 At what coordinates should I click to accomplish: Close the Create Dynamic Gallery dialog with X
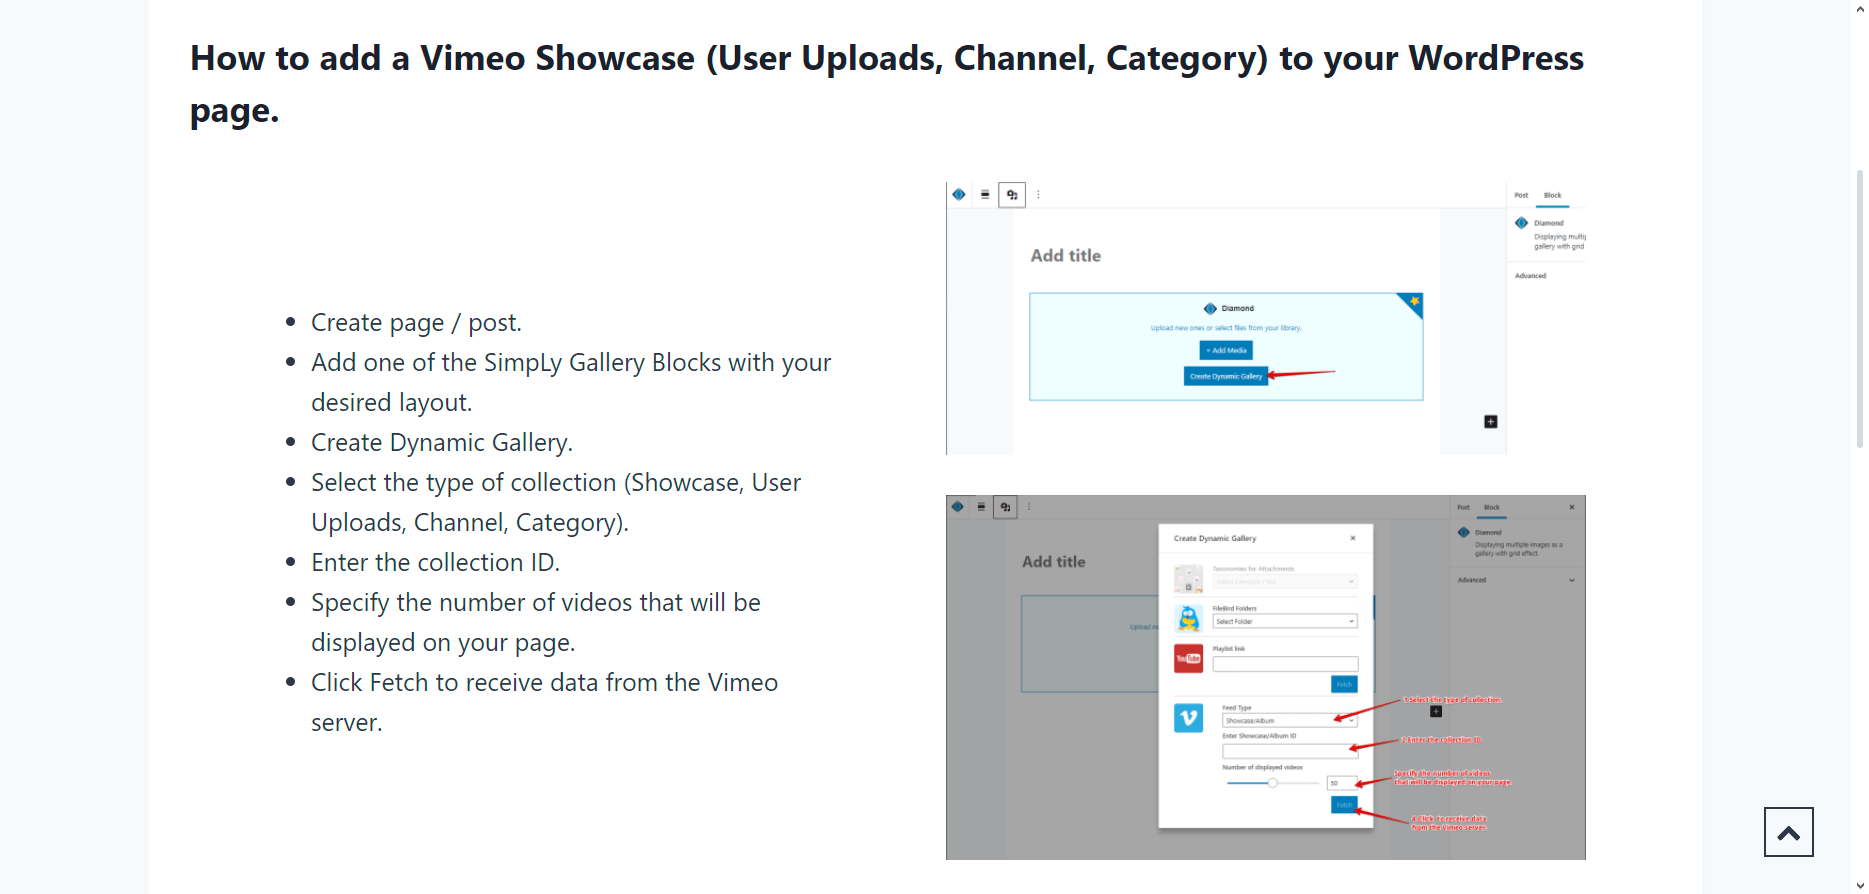coord(1353,538)
